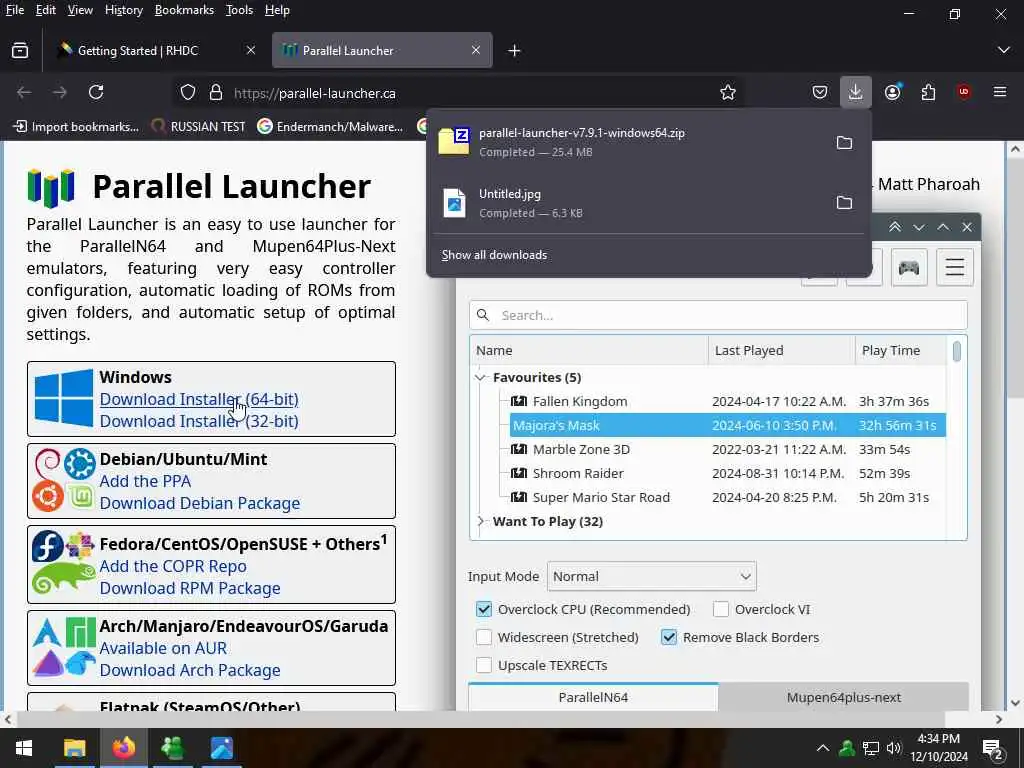Enable the Overclock VI checkbox

(721, 609)
